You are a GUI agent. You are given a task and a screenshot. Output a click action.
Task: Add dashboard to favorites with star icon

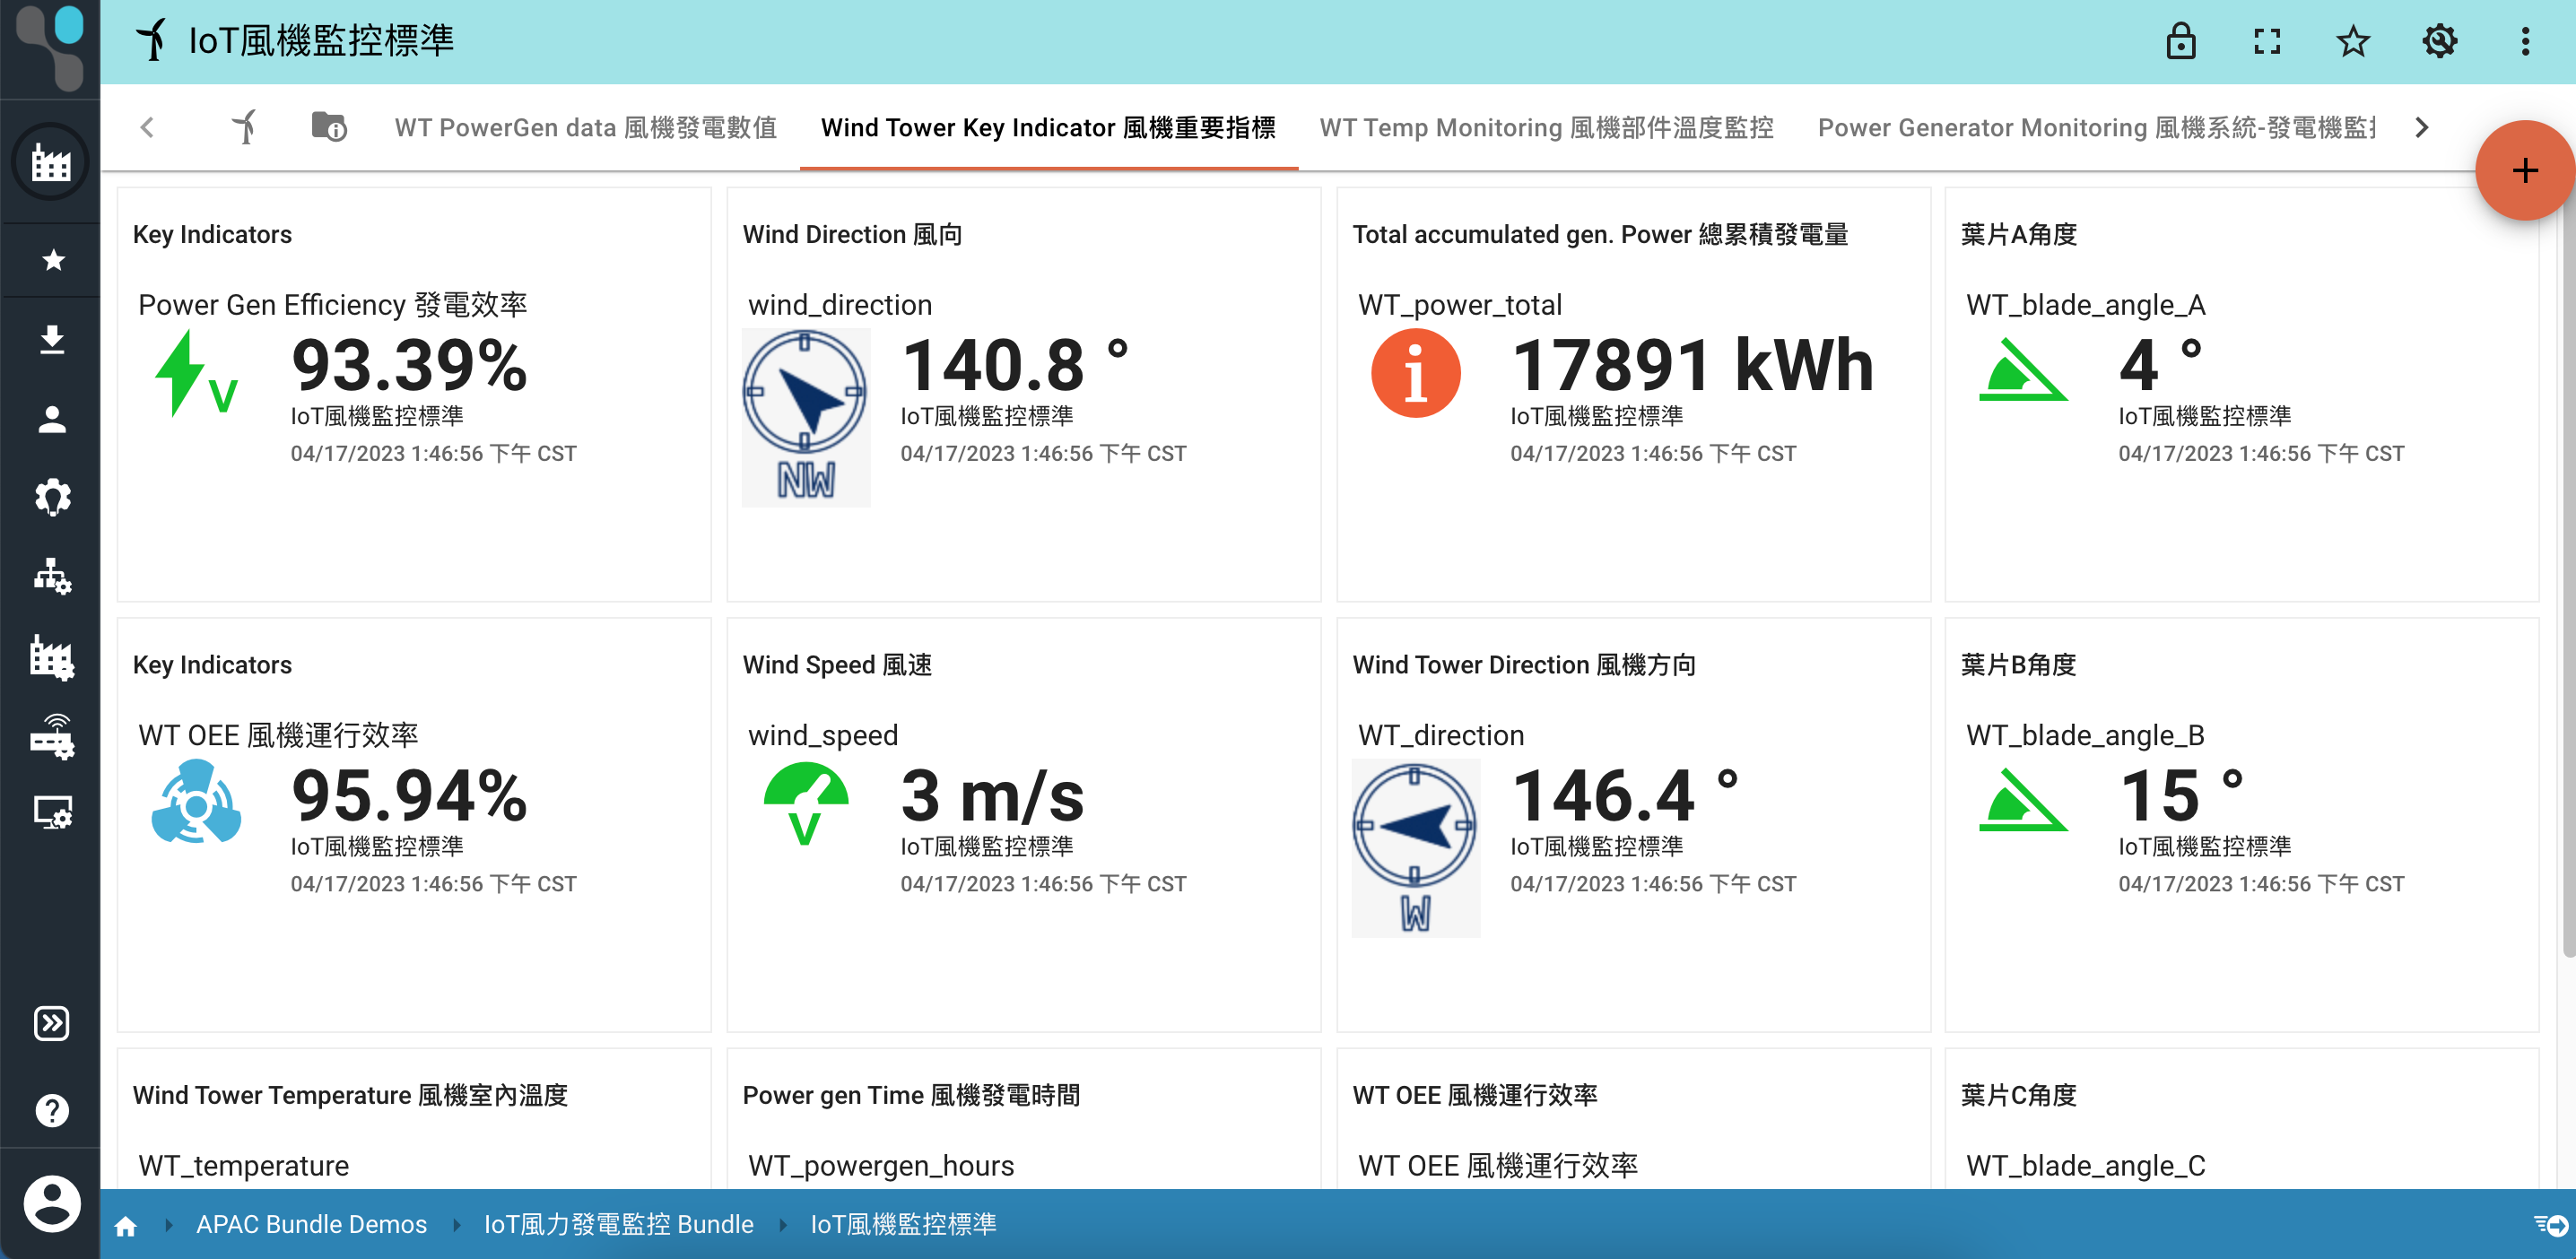pyautogui.click(x=2352, y=41)
